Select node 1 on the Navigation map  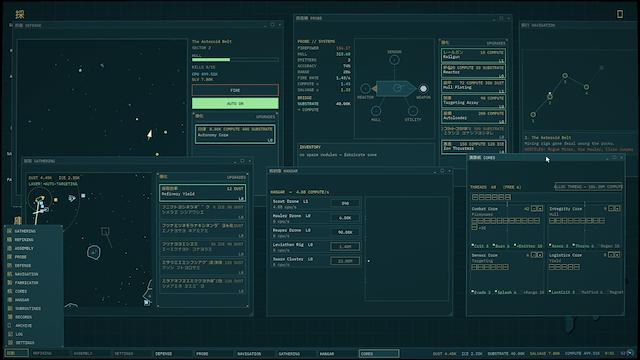point(533,115)
